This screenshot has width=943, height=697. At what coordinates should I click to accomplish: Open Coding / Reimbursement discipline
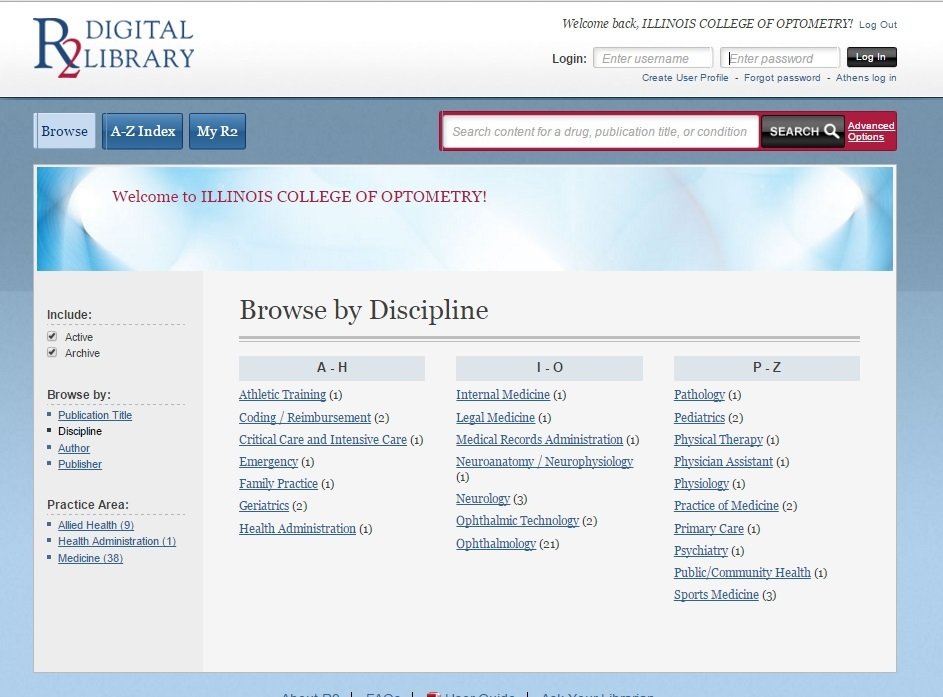[305, 417]
